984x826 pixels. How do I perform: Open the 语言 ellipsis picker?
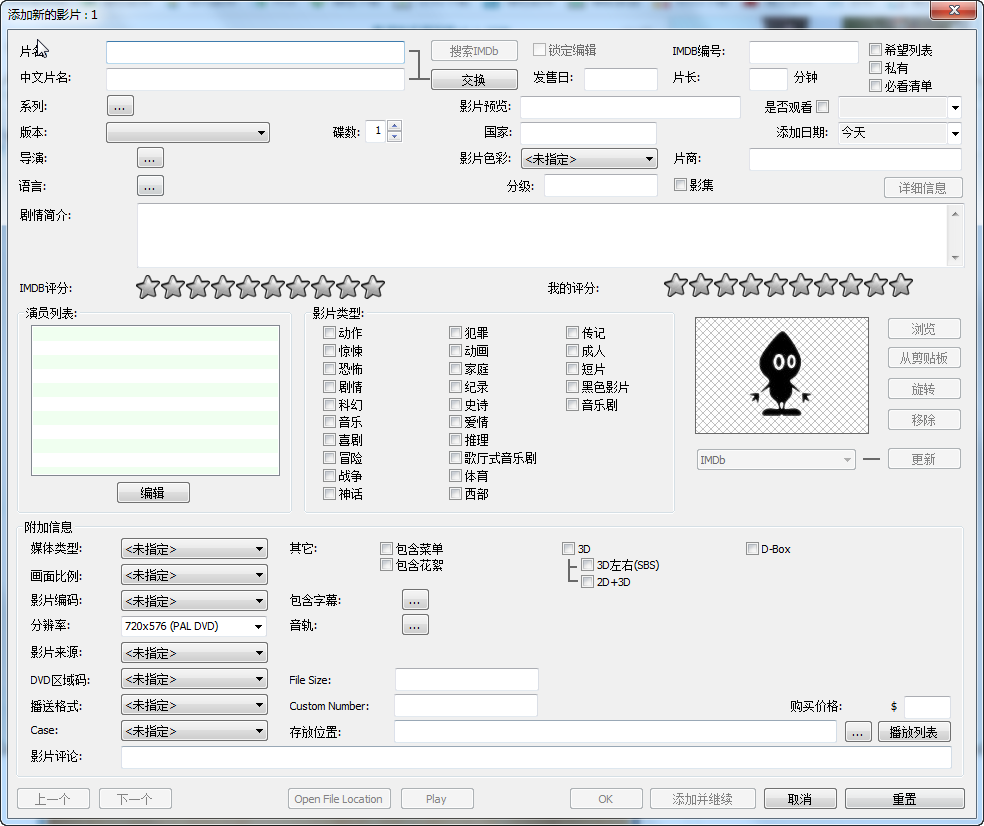(150, 186)
